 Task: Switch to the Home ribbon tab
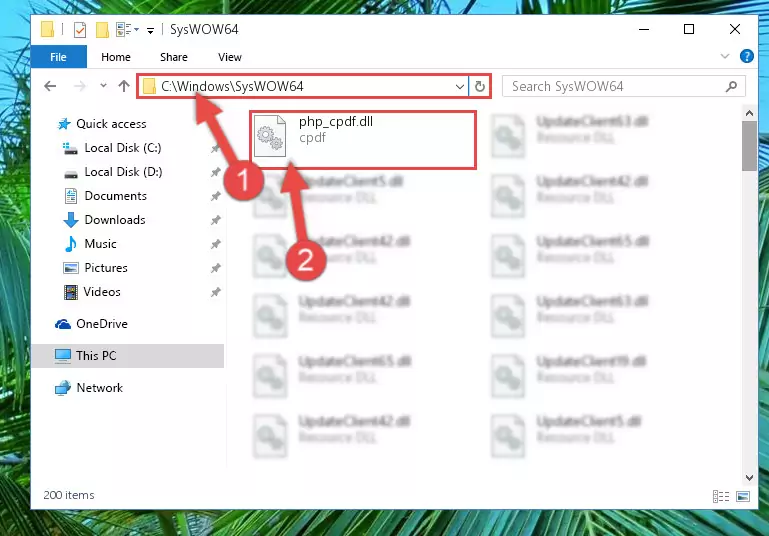pos(116,57)
